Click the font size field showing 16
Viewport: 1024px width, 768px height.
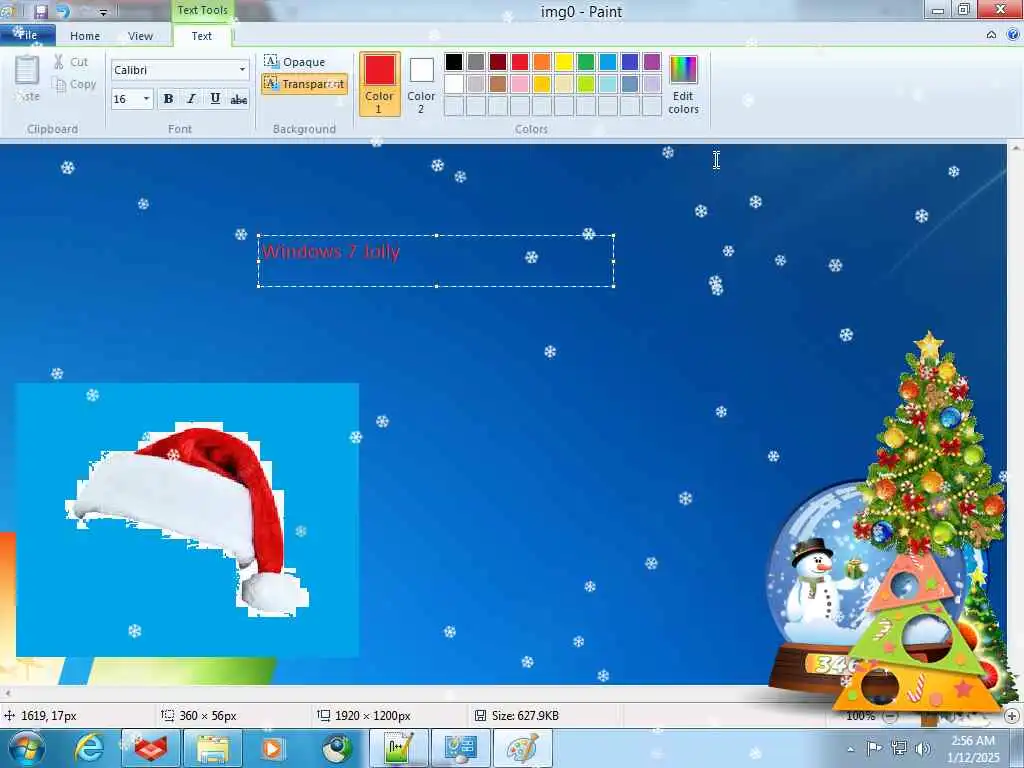pyautogui.click(x=126, y=99)
